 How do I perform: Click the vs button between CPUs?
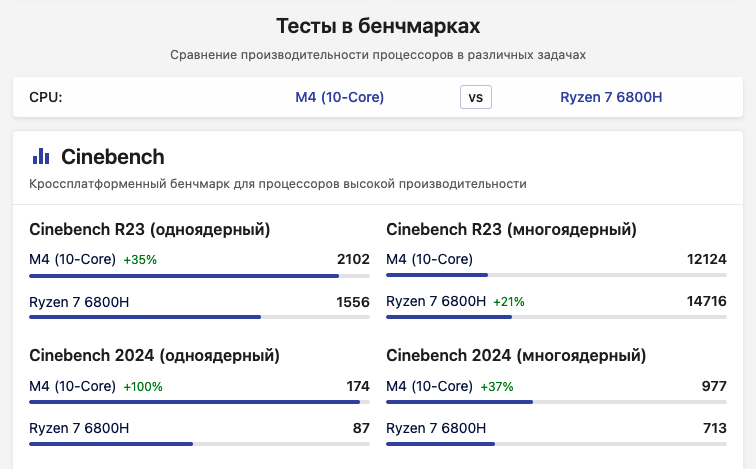(x=475, y=97)
